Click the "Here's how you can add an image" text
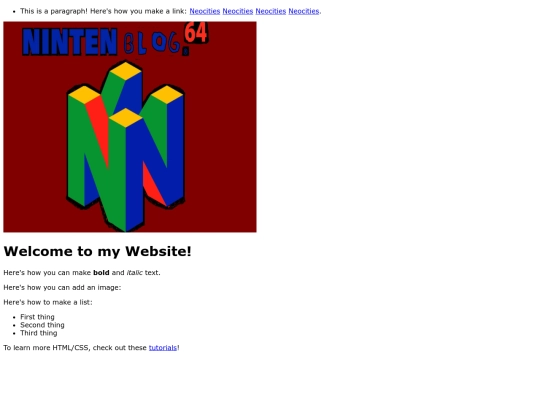The image size is (540, 405). tap(62, 287)
